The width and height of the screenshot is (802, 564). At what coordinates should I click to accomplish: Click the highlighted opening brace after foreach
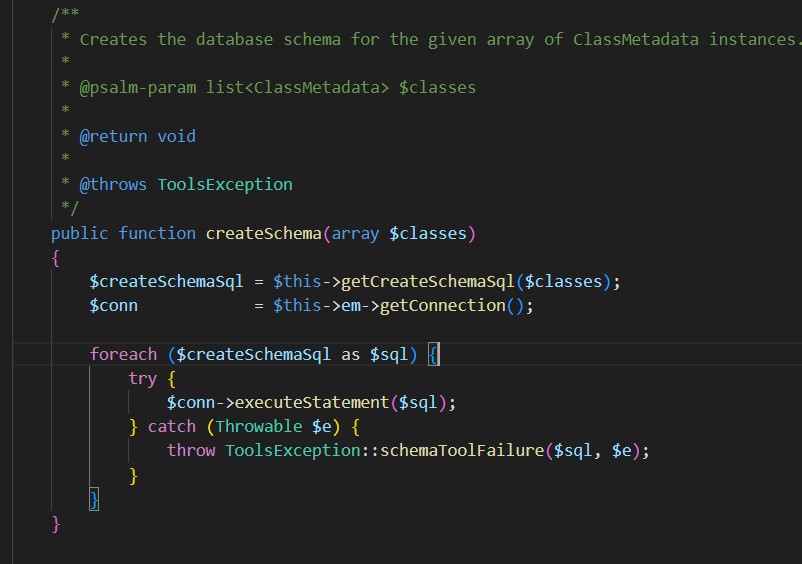click(x=434, y=354)
